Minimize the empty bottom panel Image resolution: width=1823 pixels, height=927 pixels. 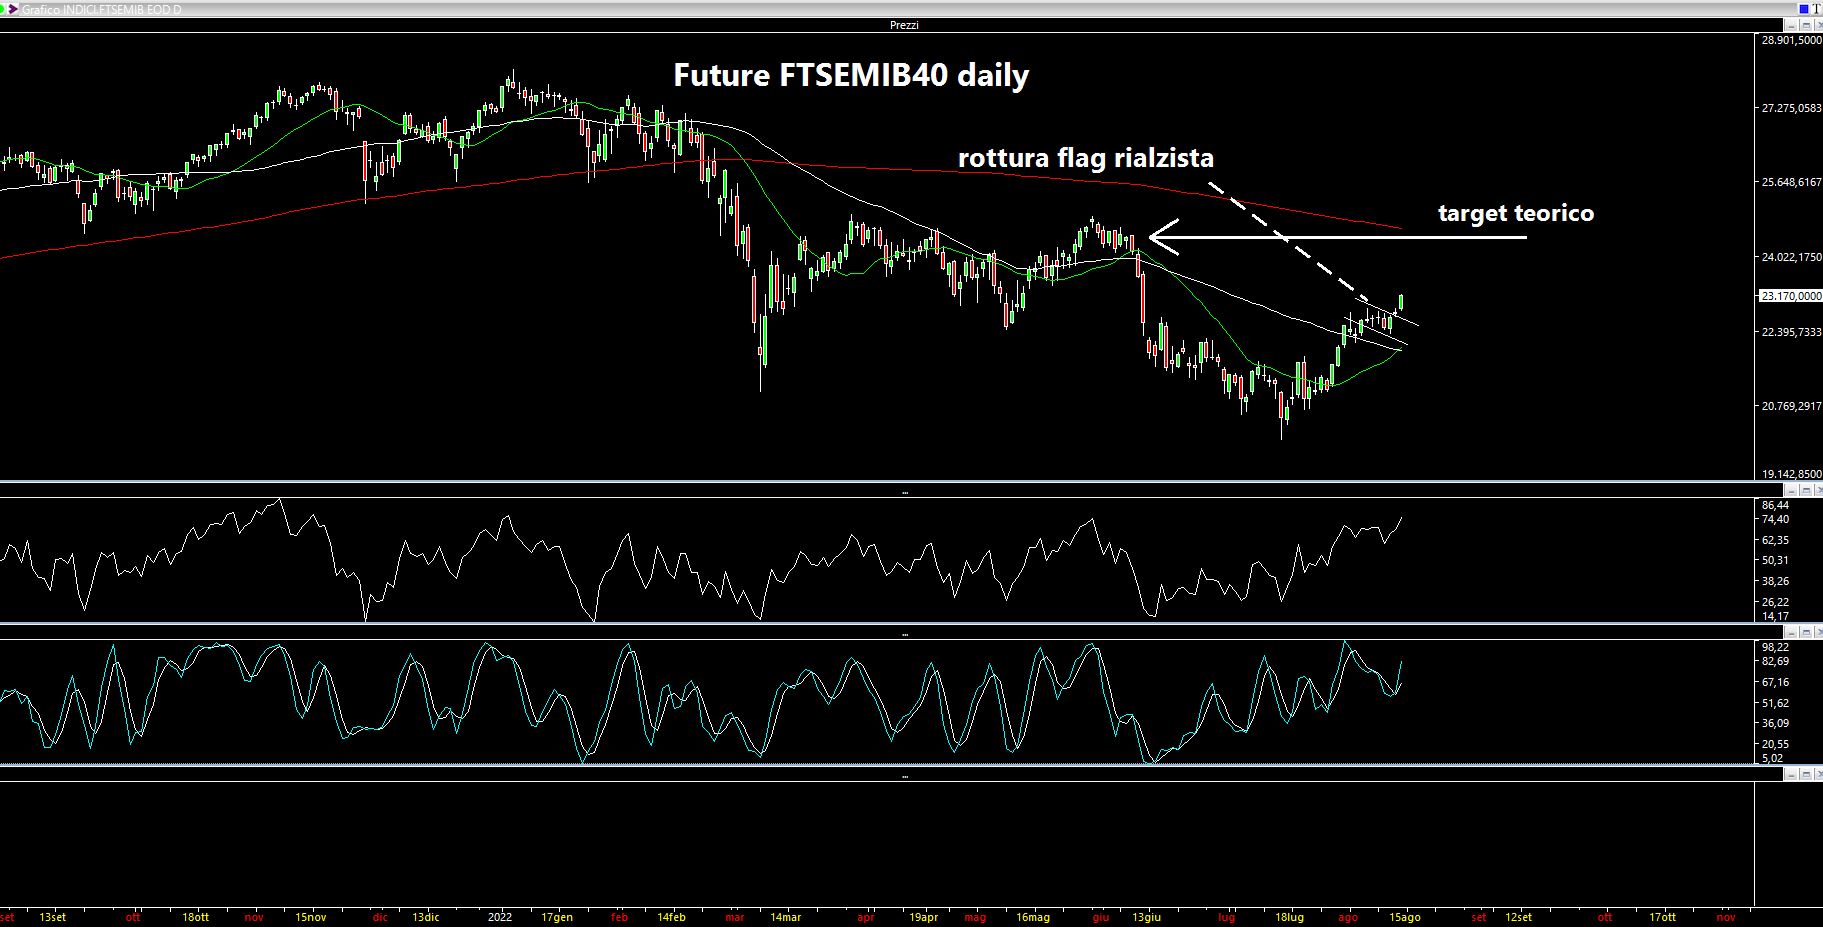1793,774
